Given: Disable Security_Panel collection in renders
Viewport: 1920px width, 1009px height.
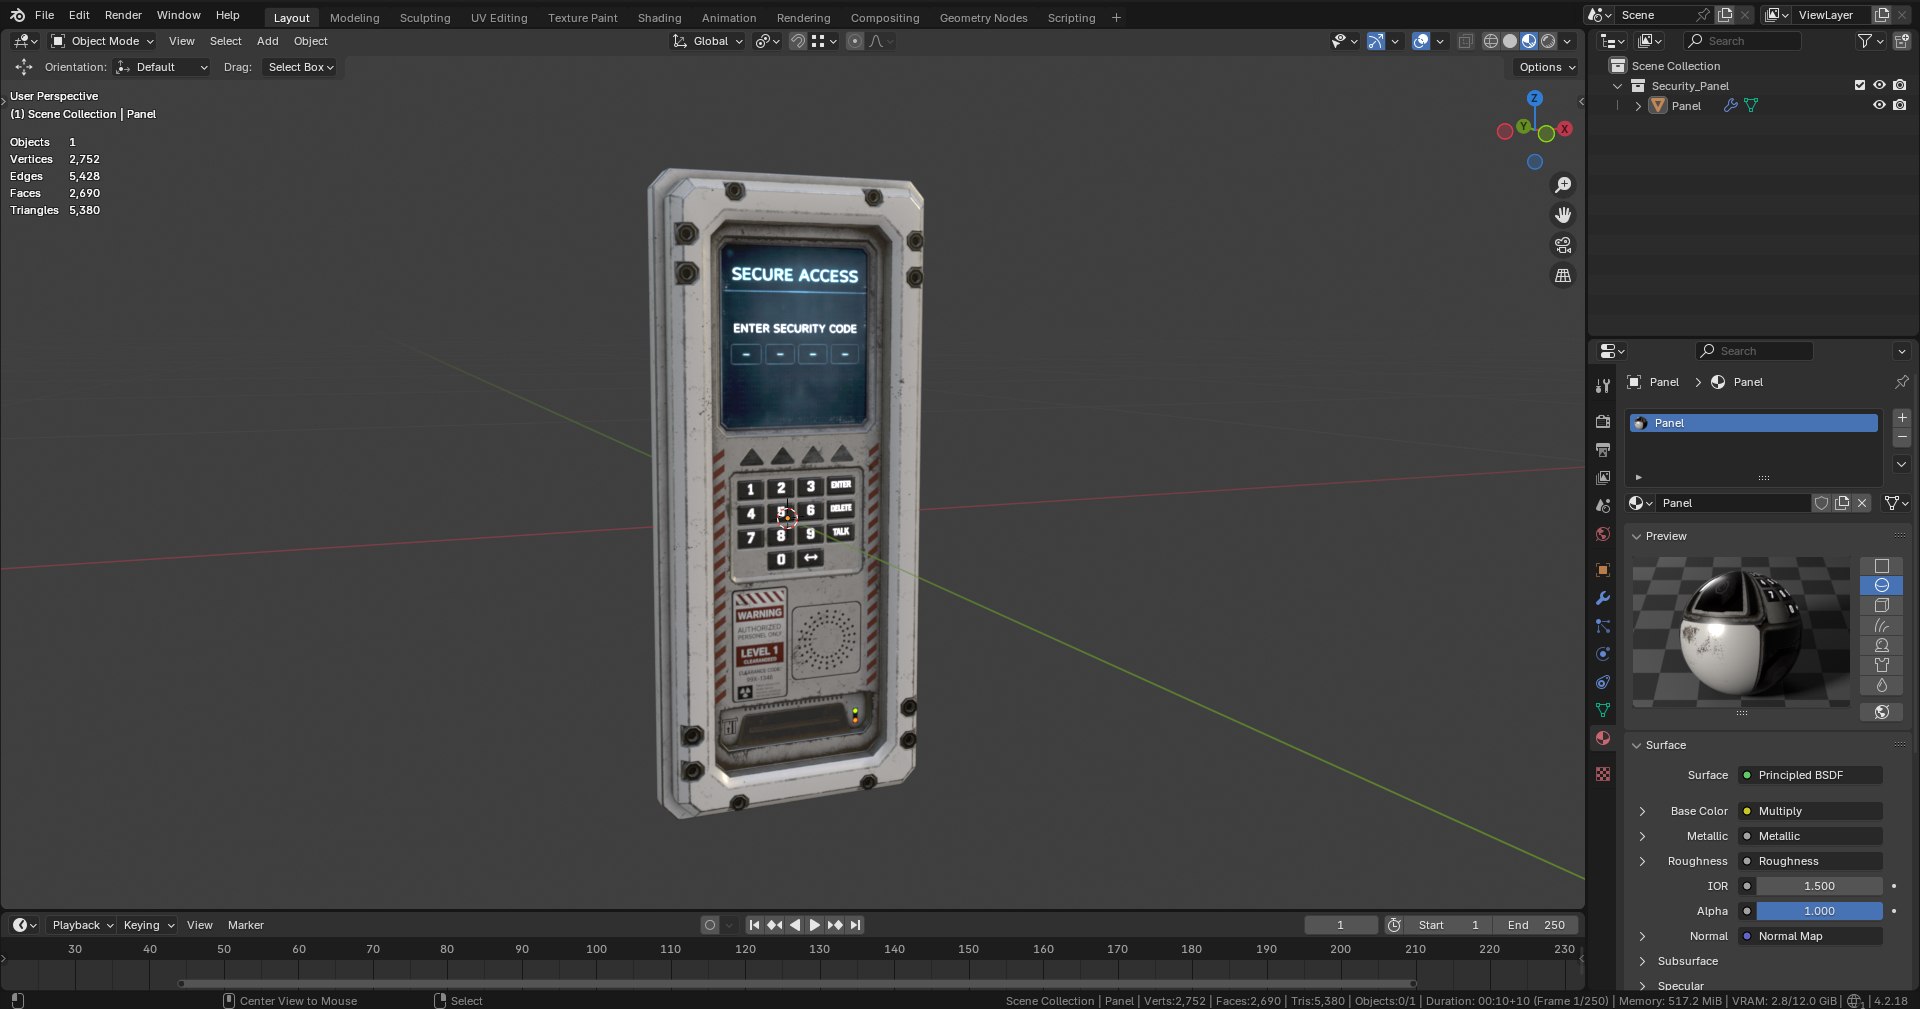Looking at the screenshot, I should pyautogui.click(x=1899, y=86).
